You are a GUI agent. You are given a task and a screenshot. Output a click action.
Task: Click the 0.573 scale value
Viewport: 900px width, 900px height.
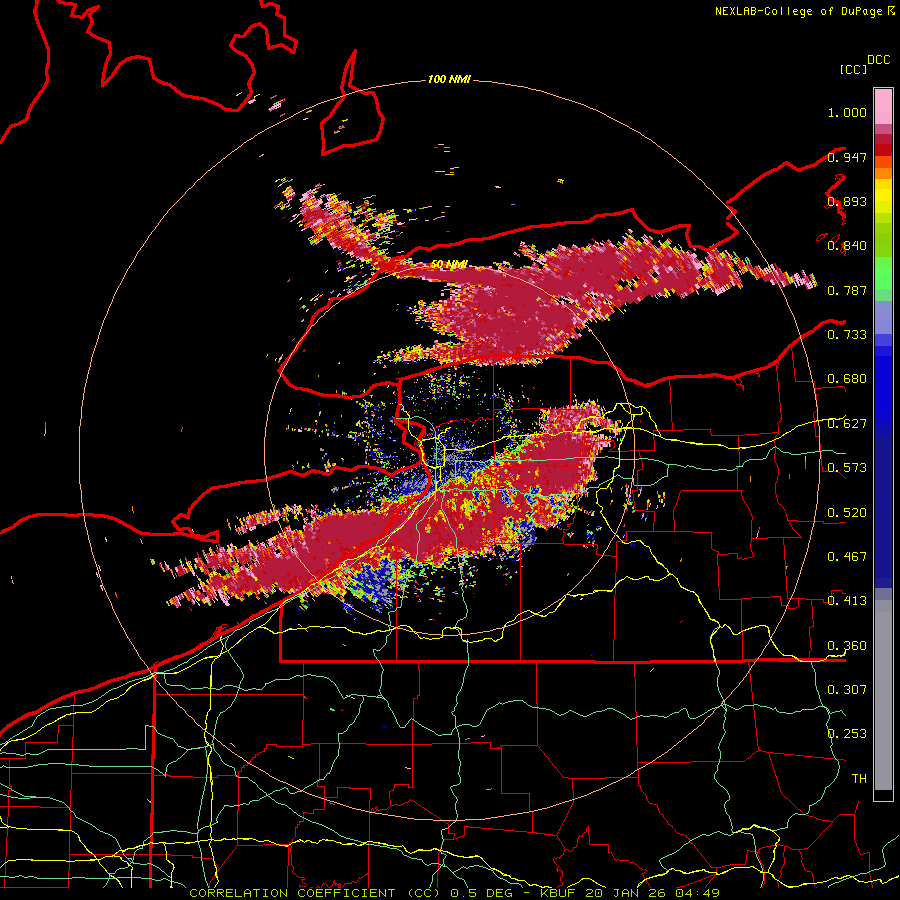847,468
